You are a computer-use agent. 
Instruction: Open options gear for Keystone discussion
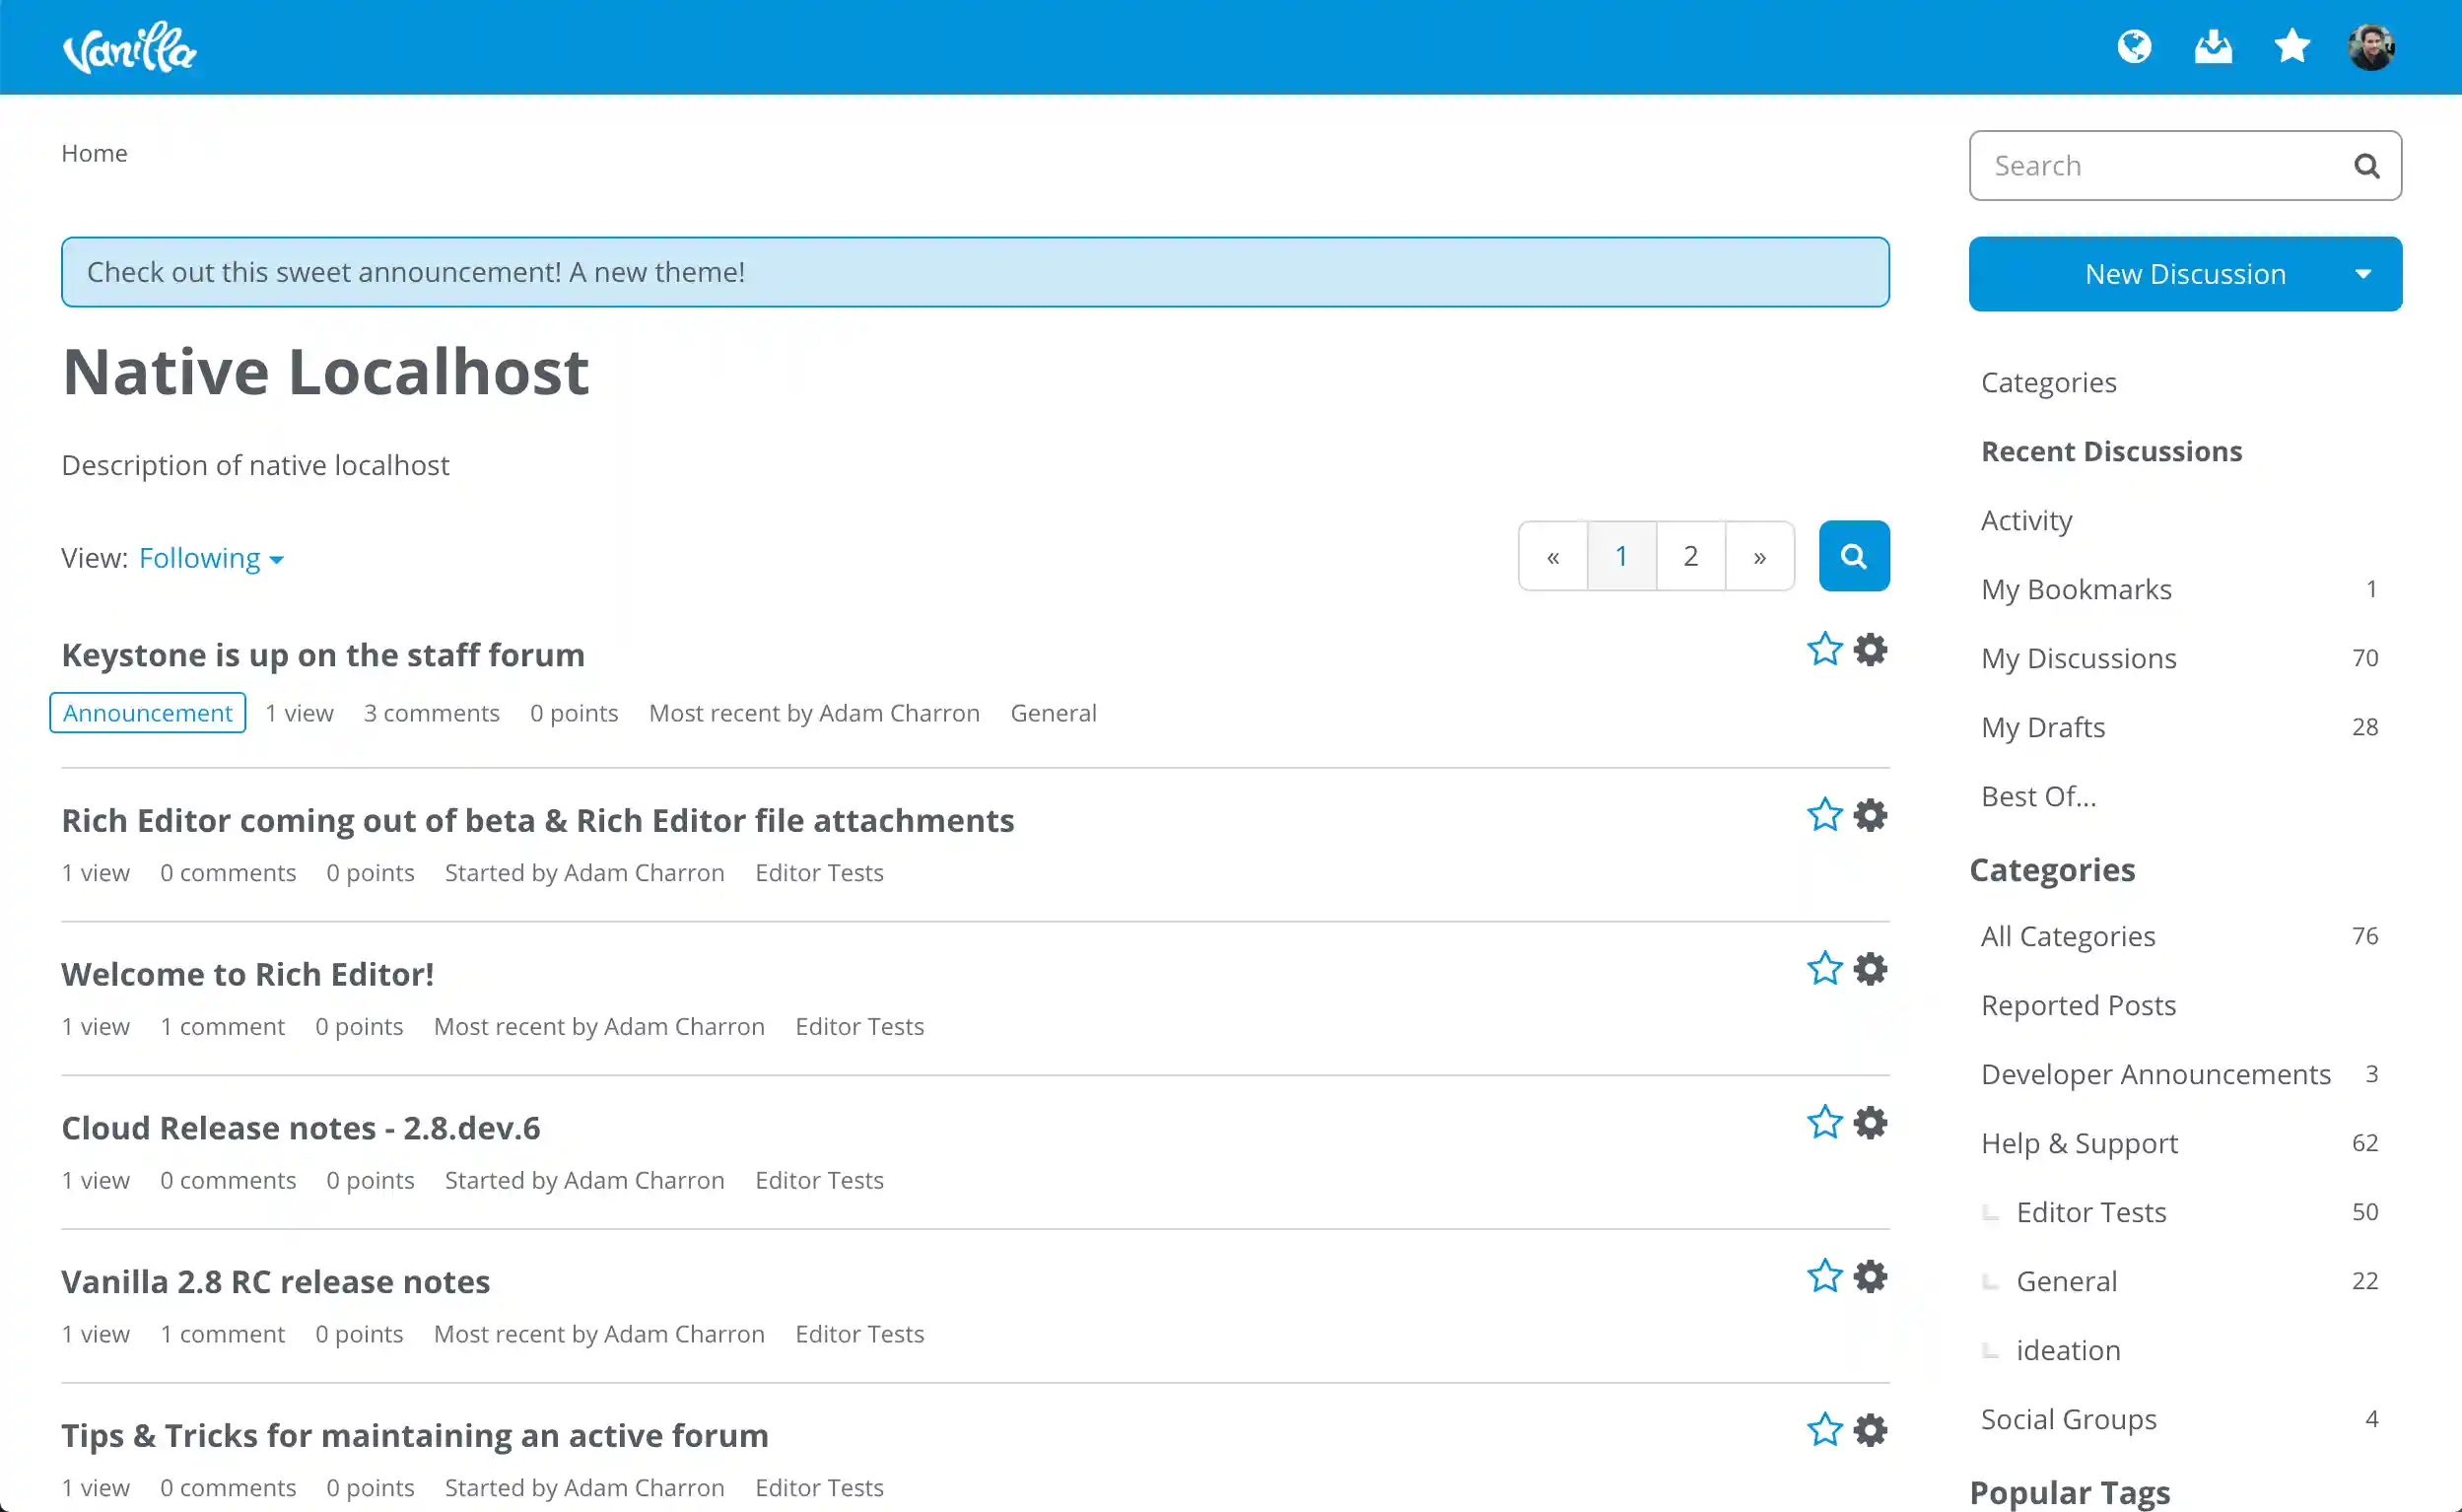1870,650
